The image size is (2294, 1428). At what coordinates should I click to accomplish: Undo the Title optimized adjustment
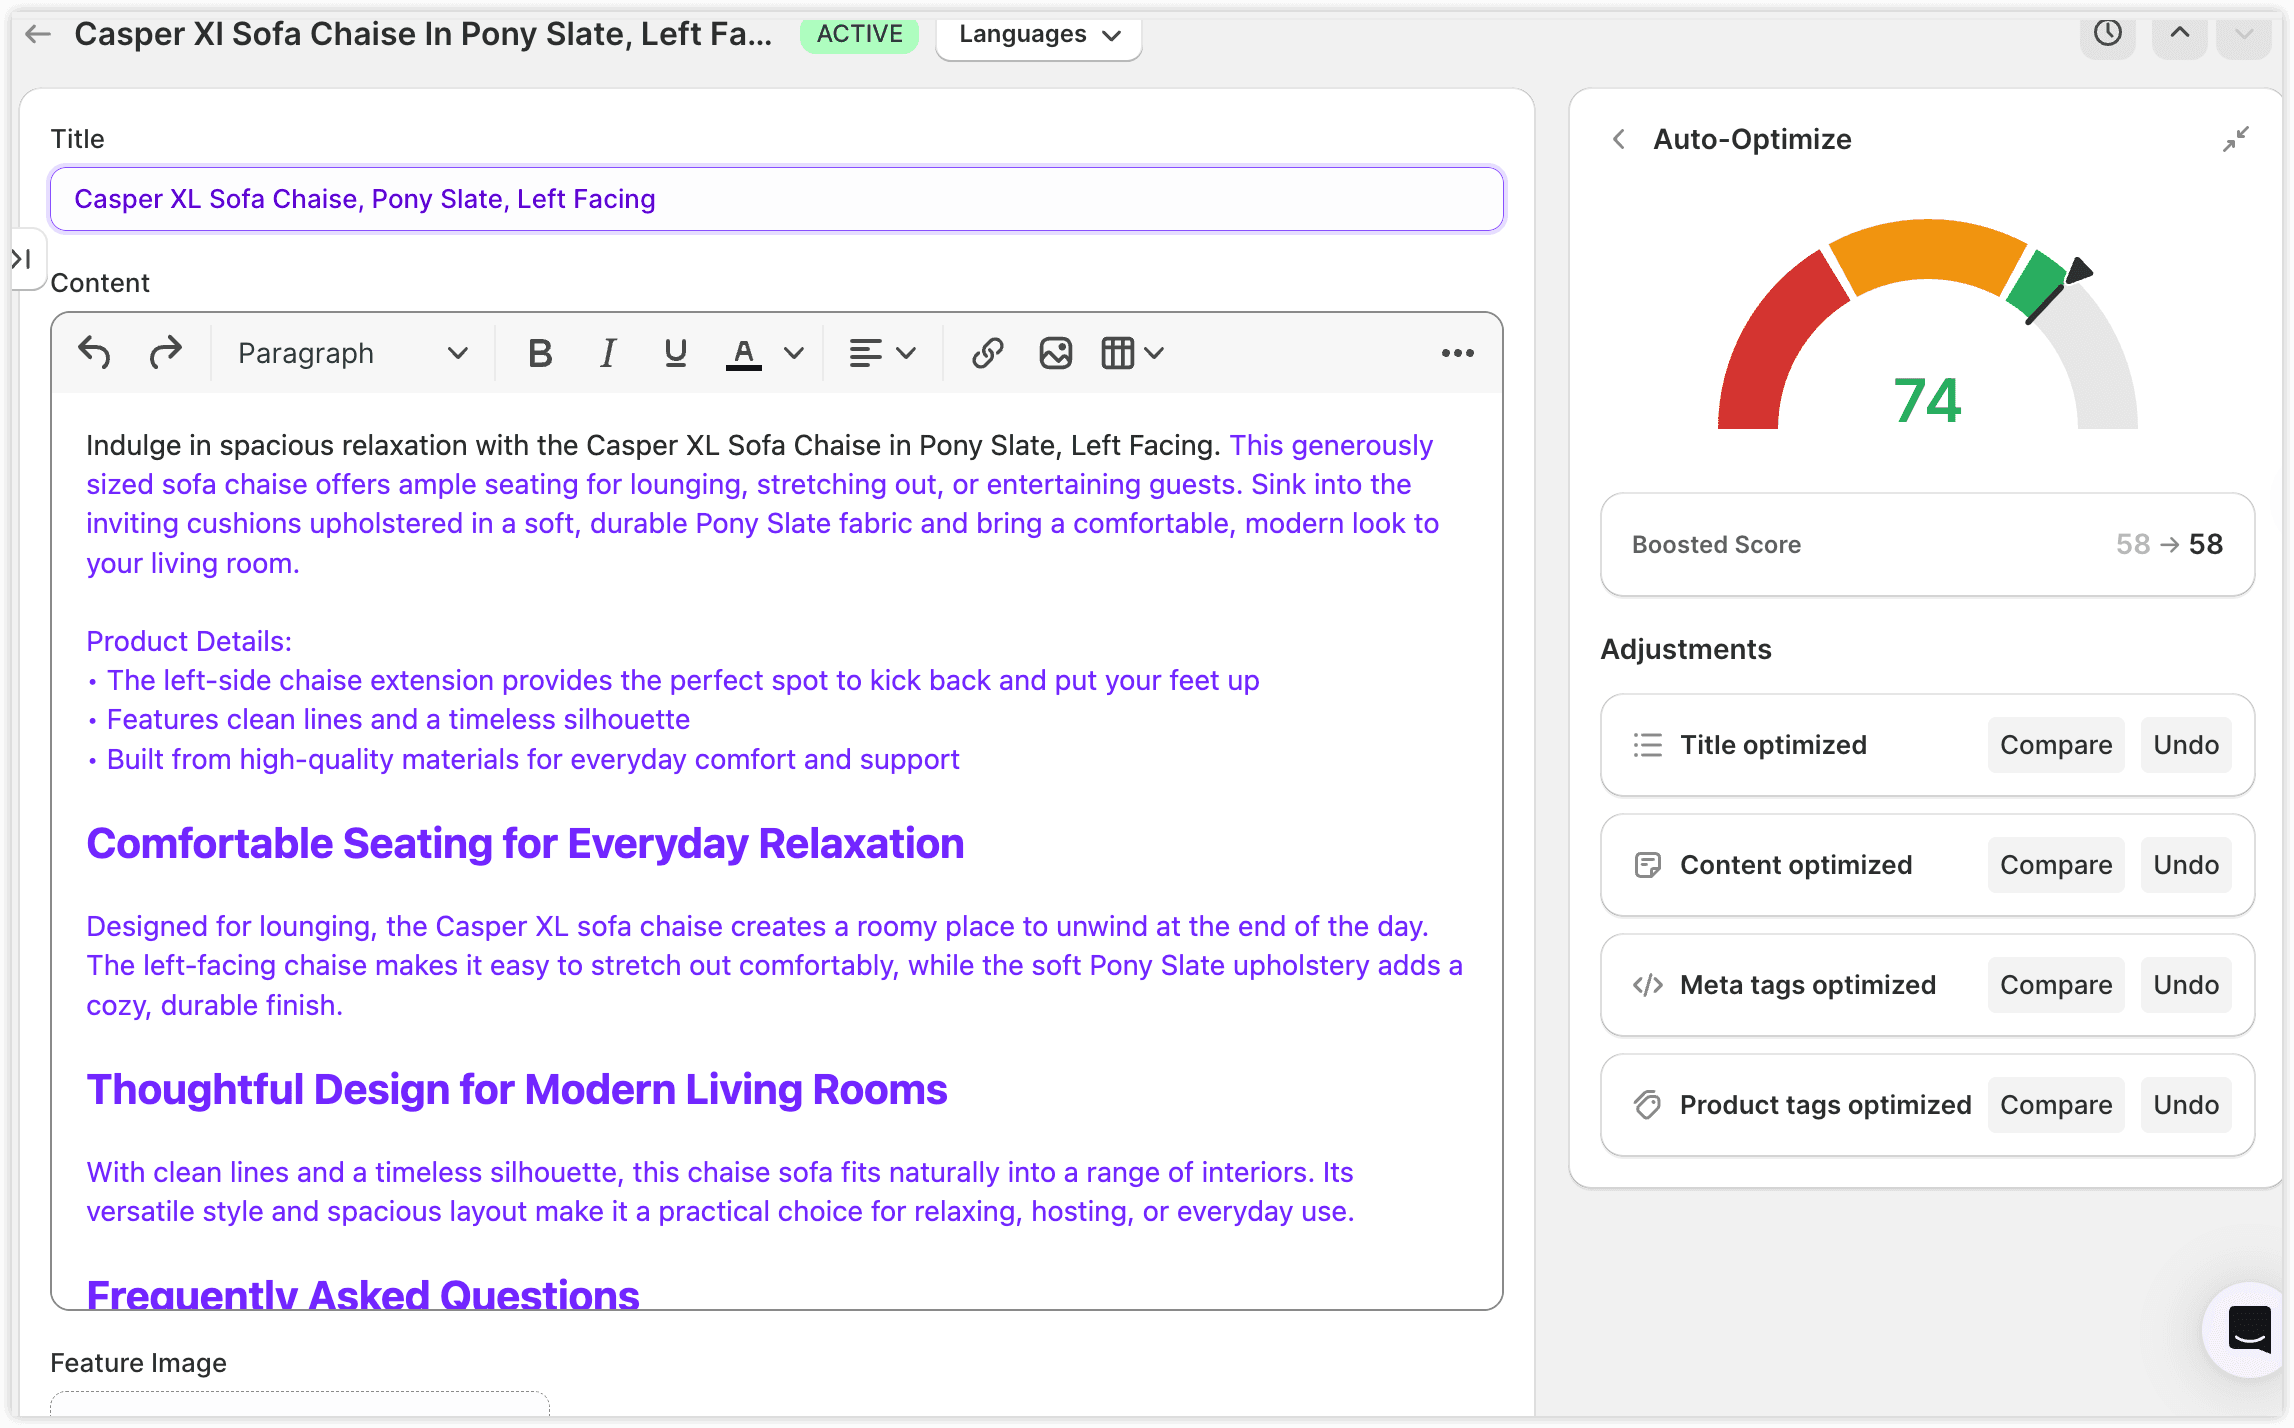pyautogui.click(x=2186, y=745)
